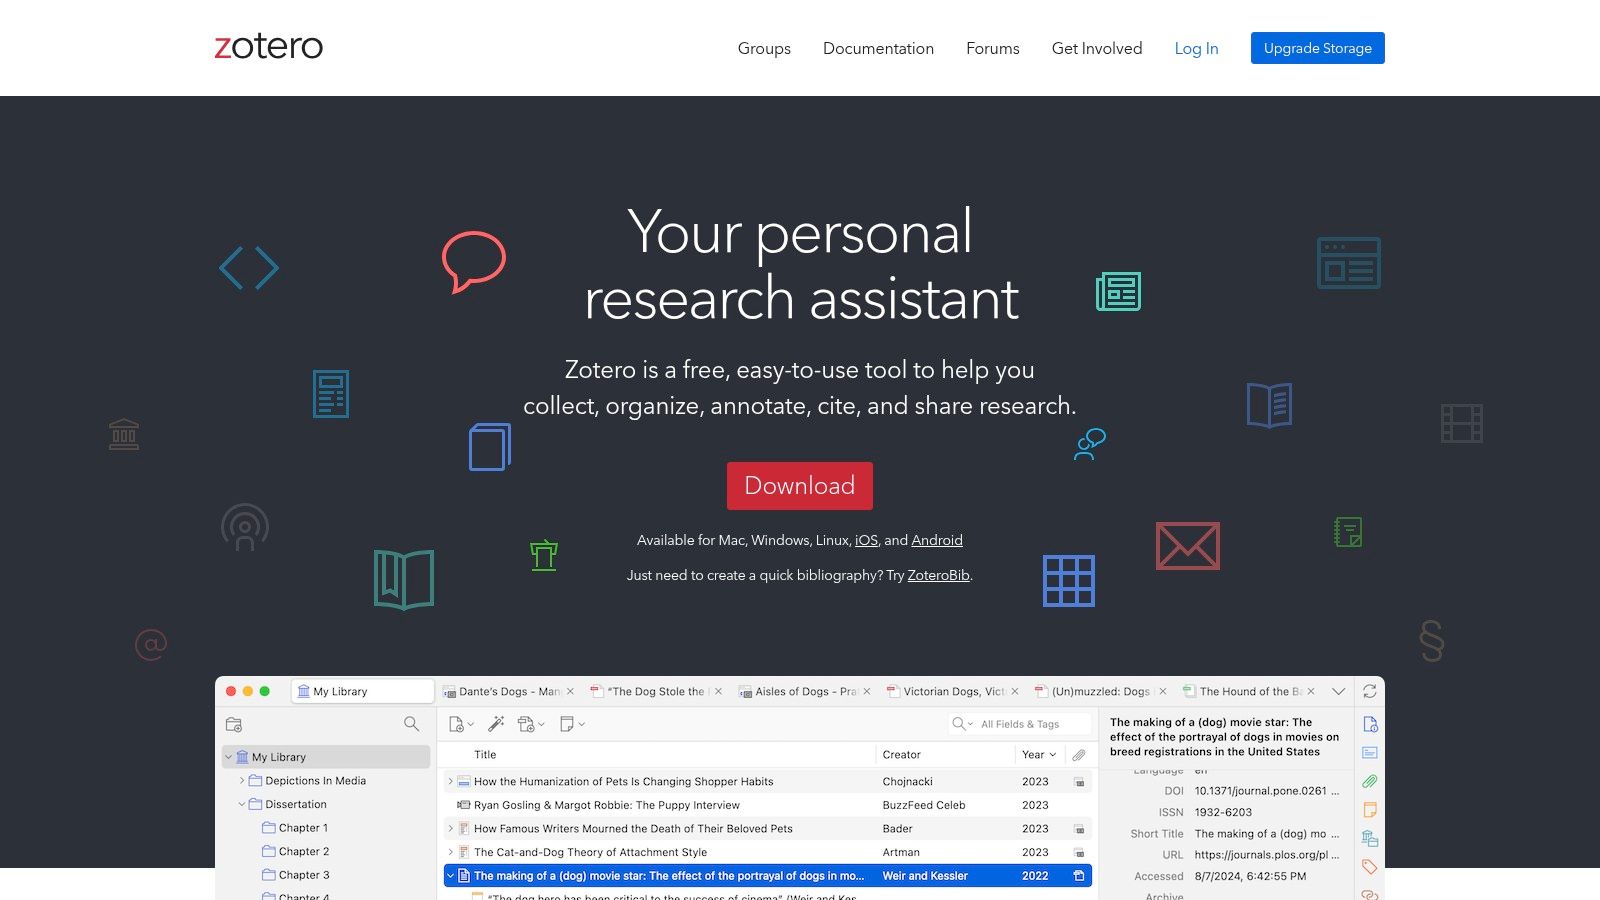
Task: Click the paperclip attachment column header
Action: click(1079, 755)
